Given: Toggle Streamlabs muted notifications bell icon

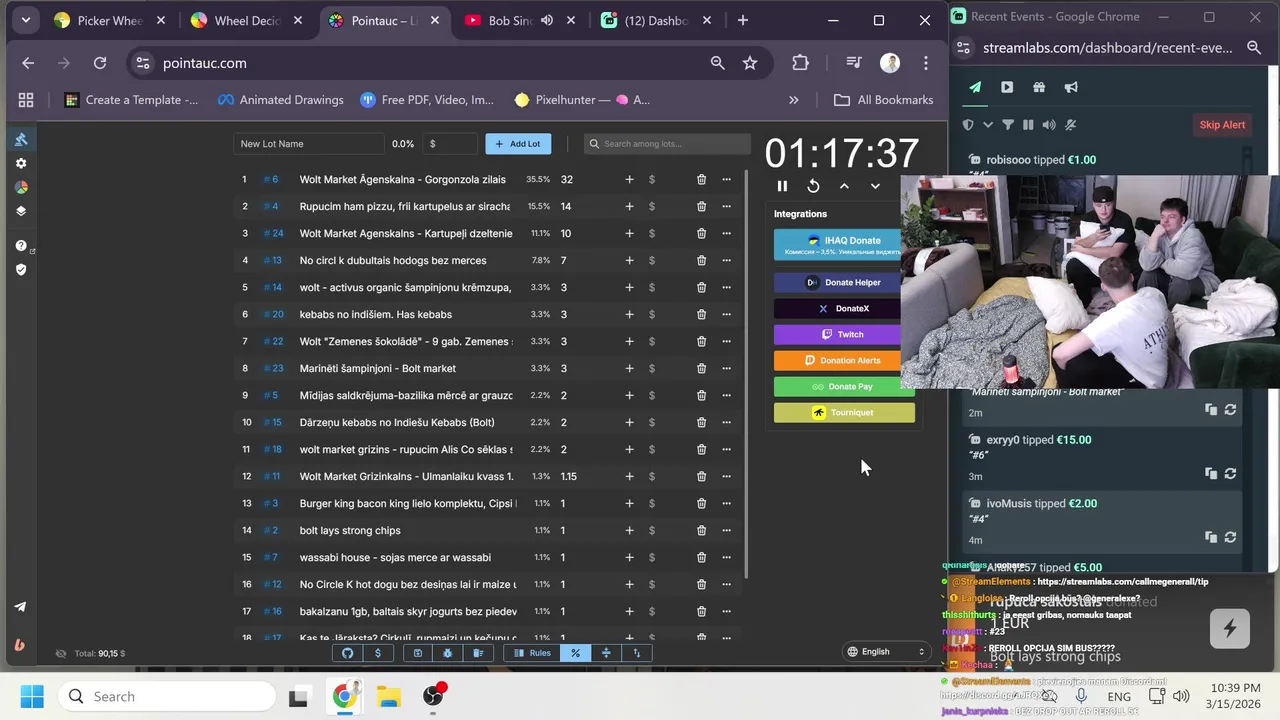Looking at the screenshot, I should click(x=1071, y=125).
